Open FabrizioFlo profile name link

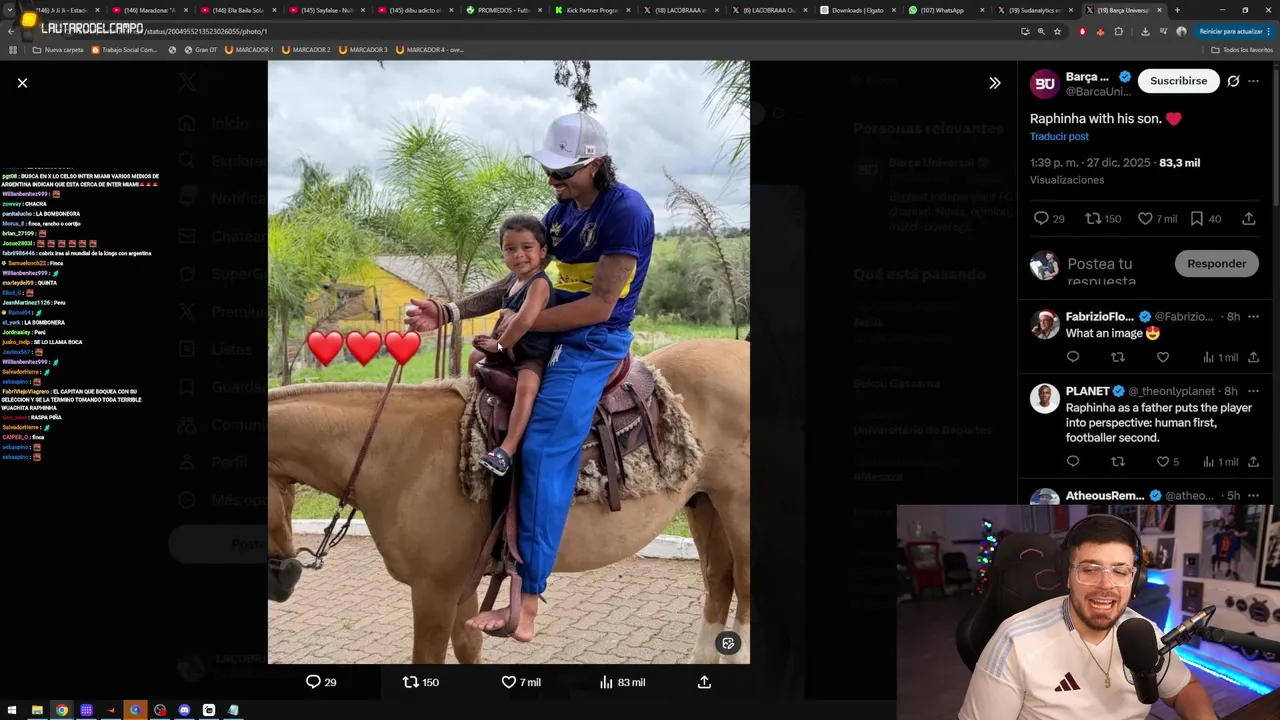tap(1099, 317)
